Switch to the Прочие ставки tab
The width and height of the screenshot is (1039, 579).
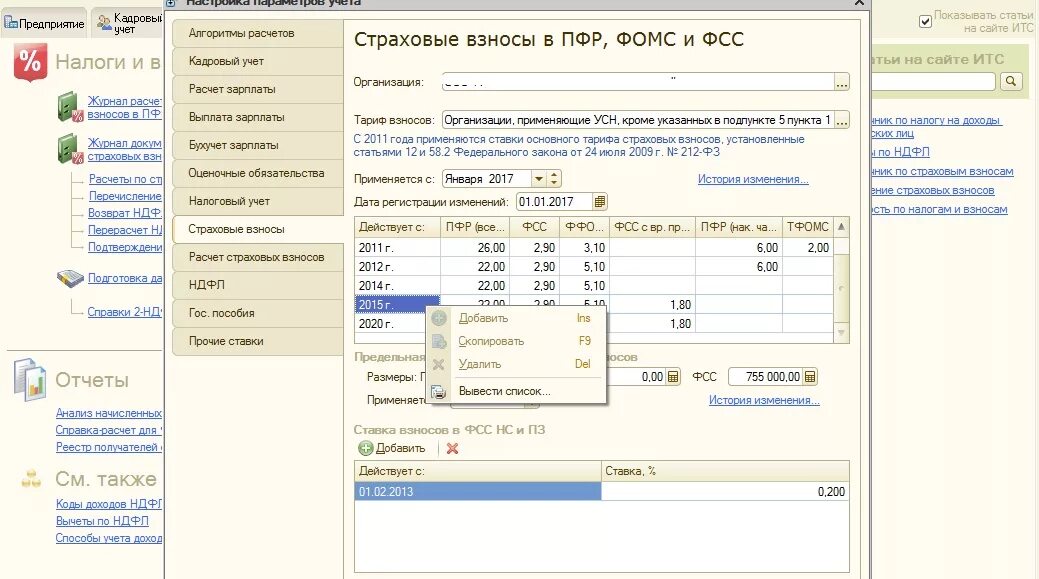click(258, 341)
